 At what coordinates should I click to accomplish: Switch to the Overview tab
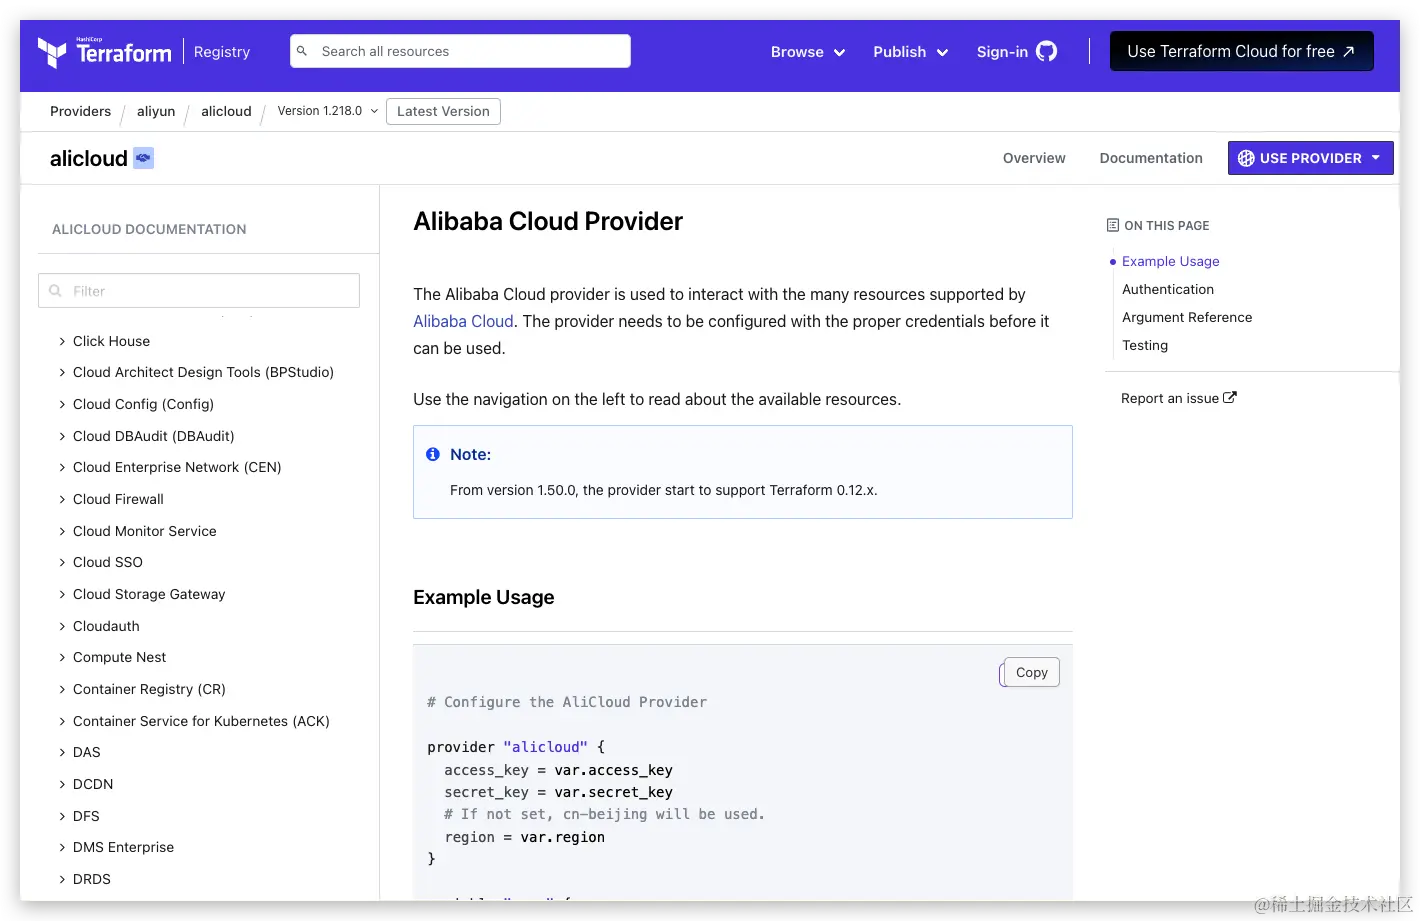pyautogui.click(x=1034, y=158)
